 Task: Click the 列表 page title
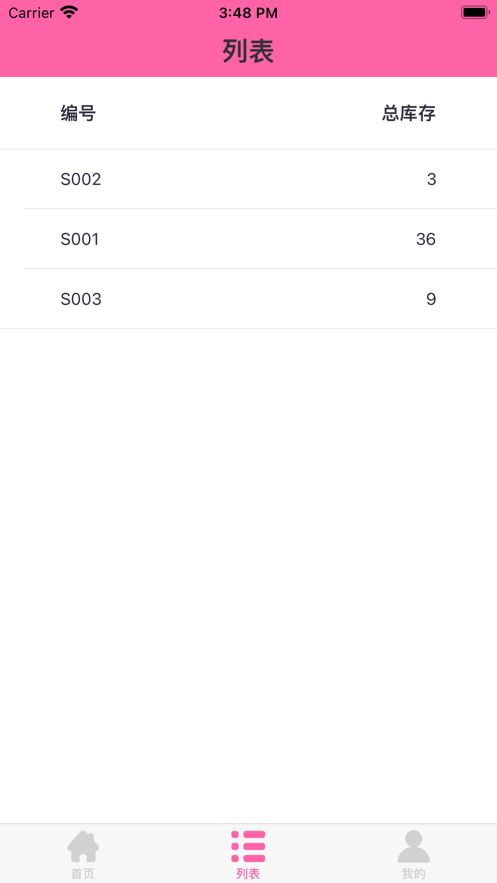(248, 52)
